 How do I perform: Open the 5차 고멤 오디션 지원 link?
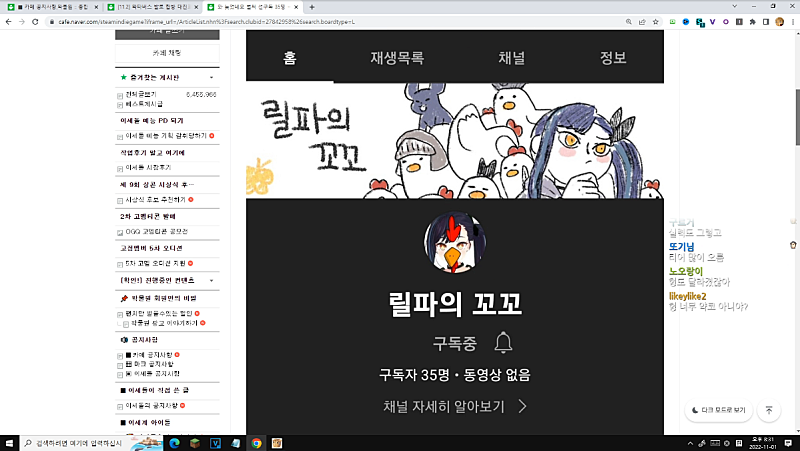coord(156,263)
